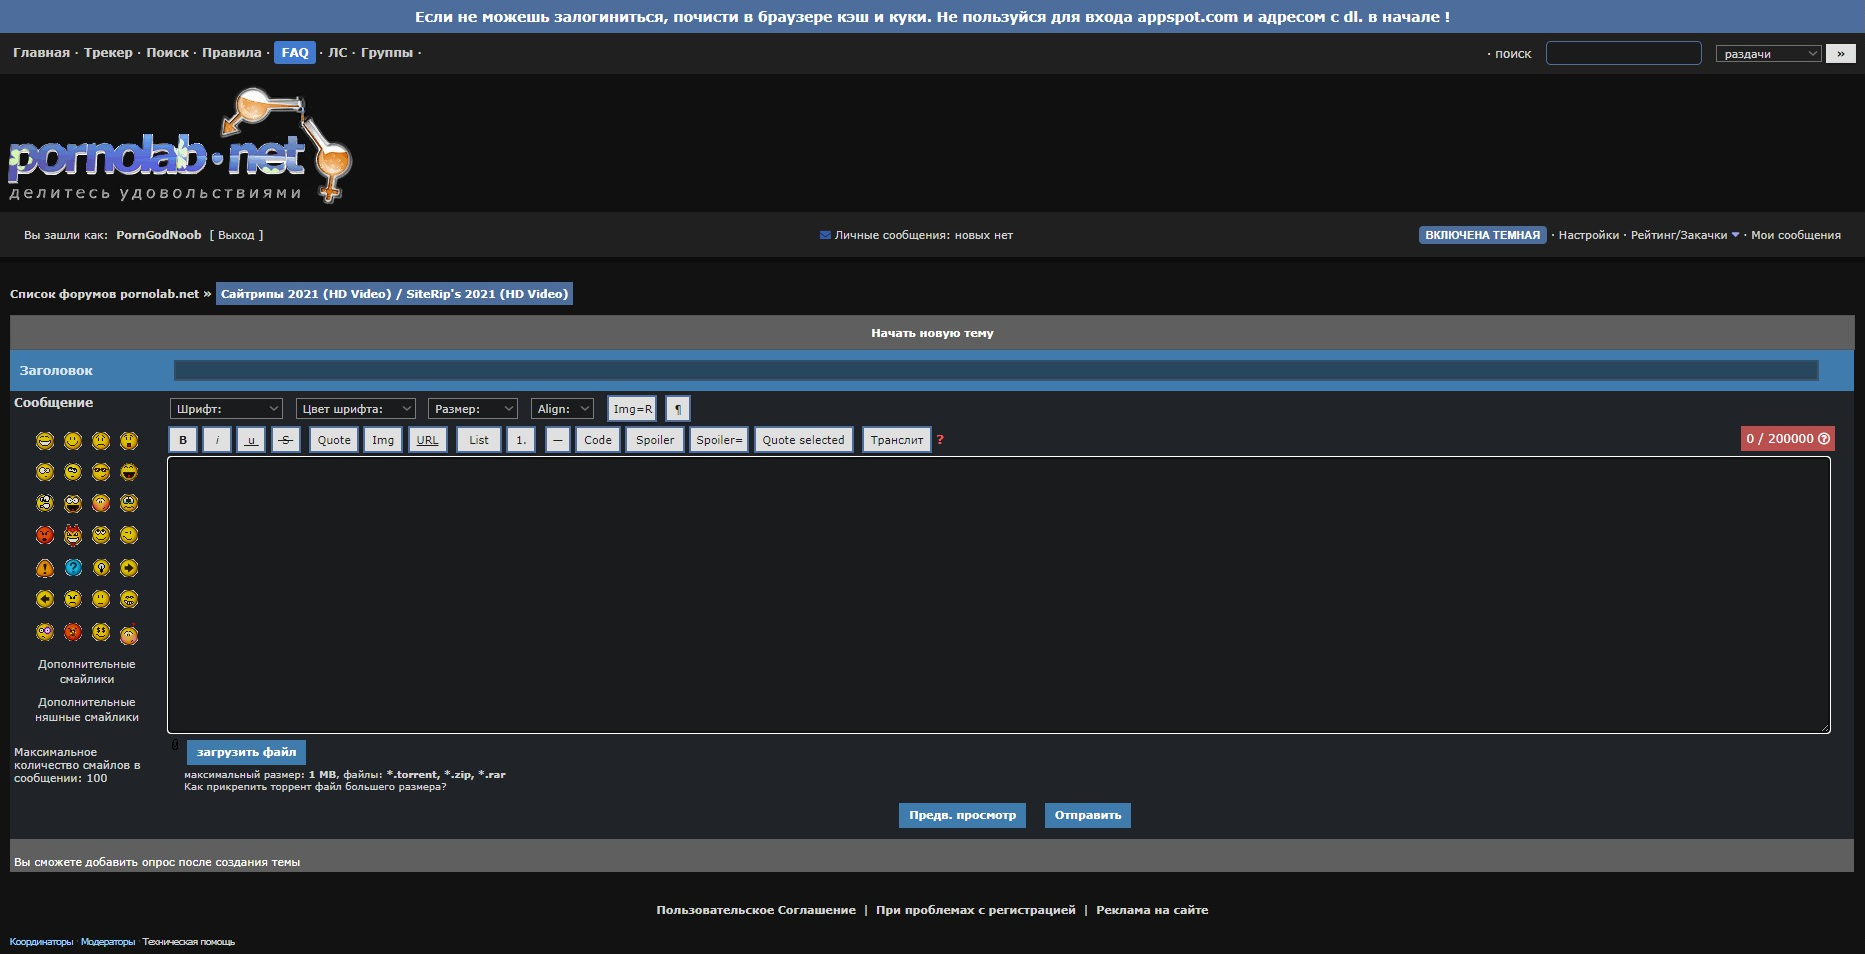This screenshot has width=1865, height=954.
Task: Insert the orange exclamation mark smiley
Action: [45, 568]
